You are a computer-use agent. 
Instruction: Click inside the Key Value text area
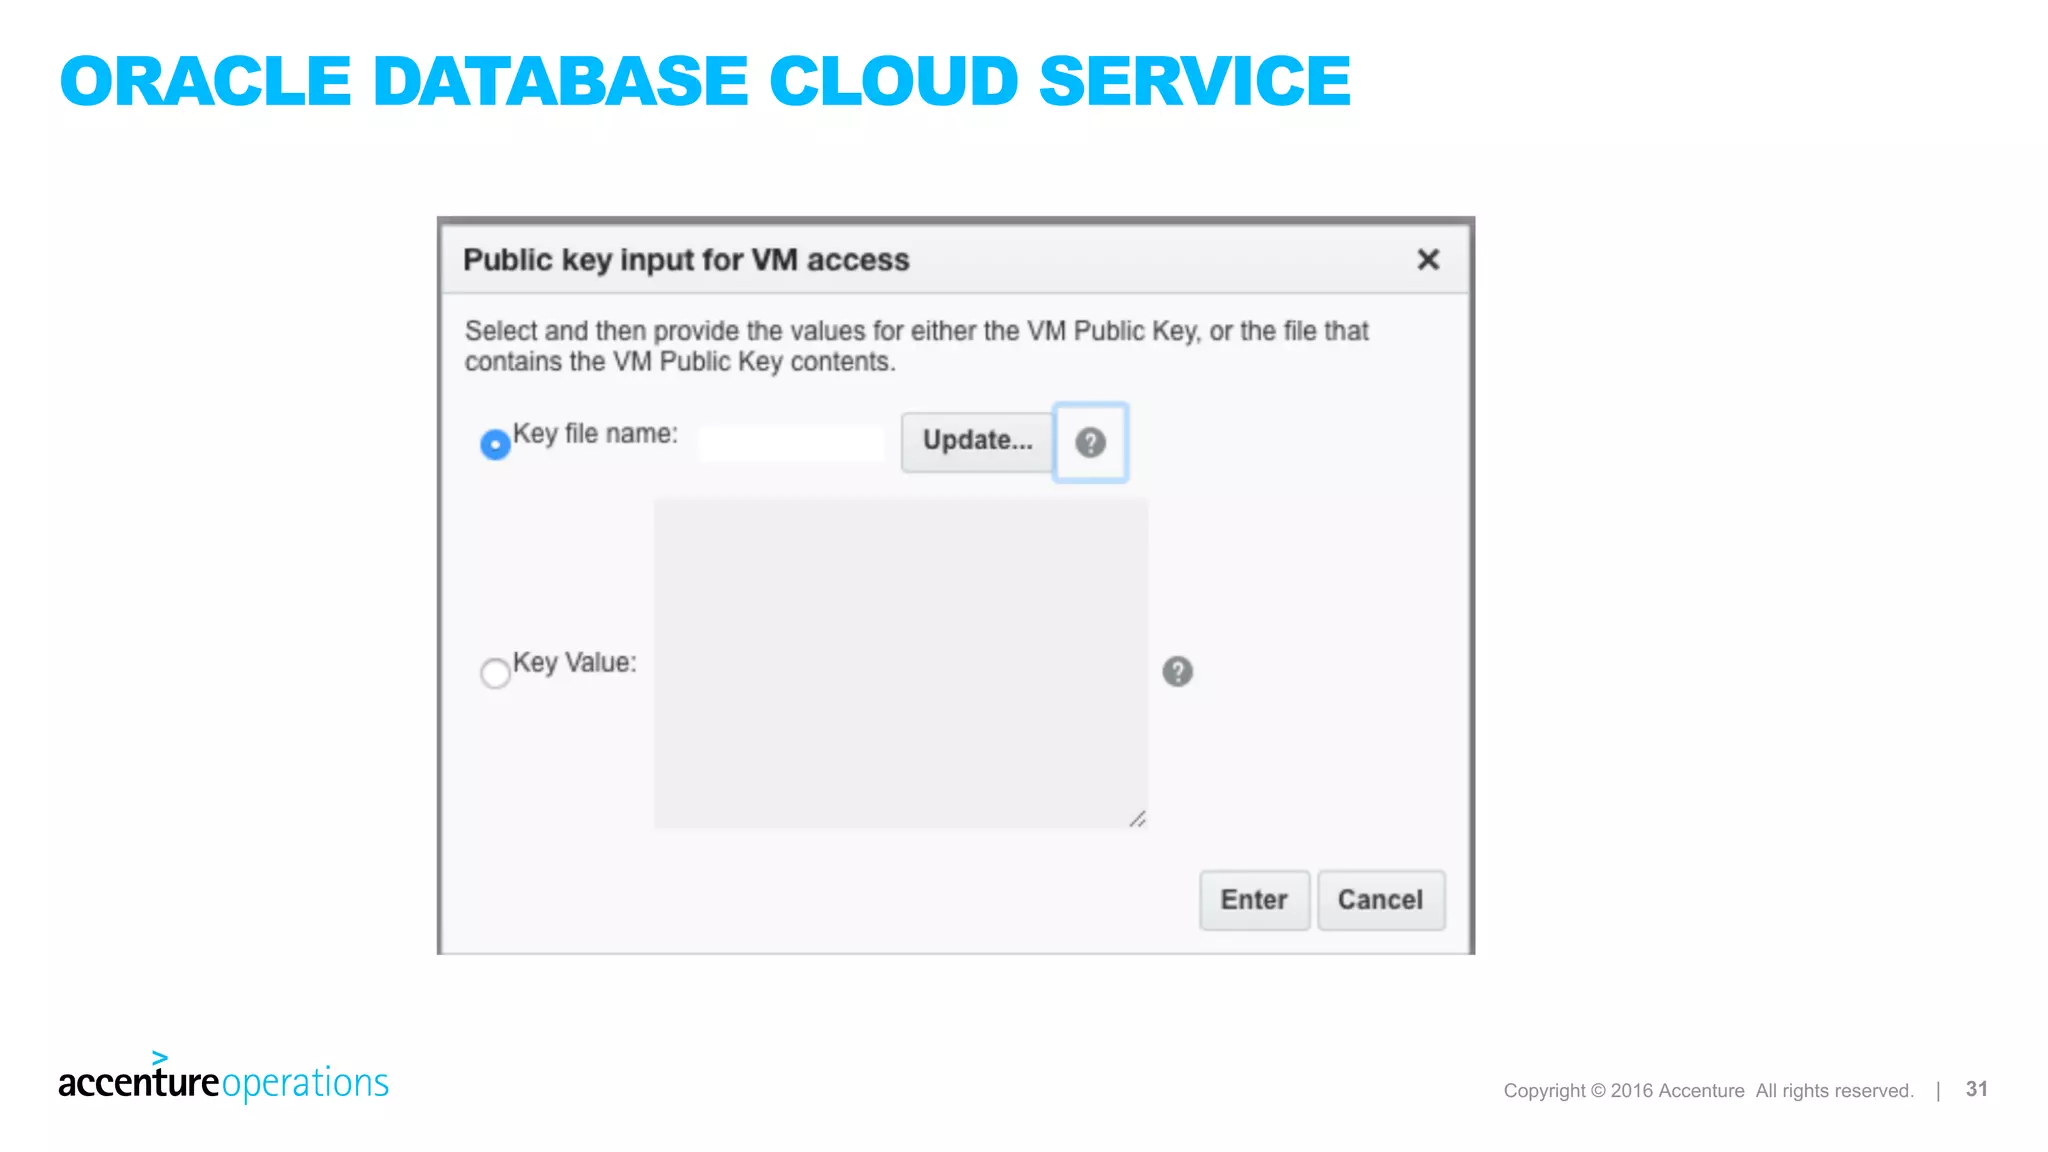(x=901, y=663)
